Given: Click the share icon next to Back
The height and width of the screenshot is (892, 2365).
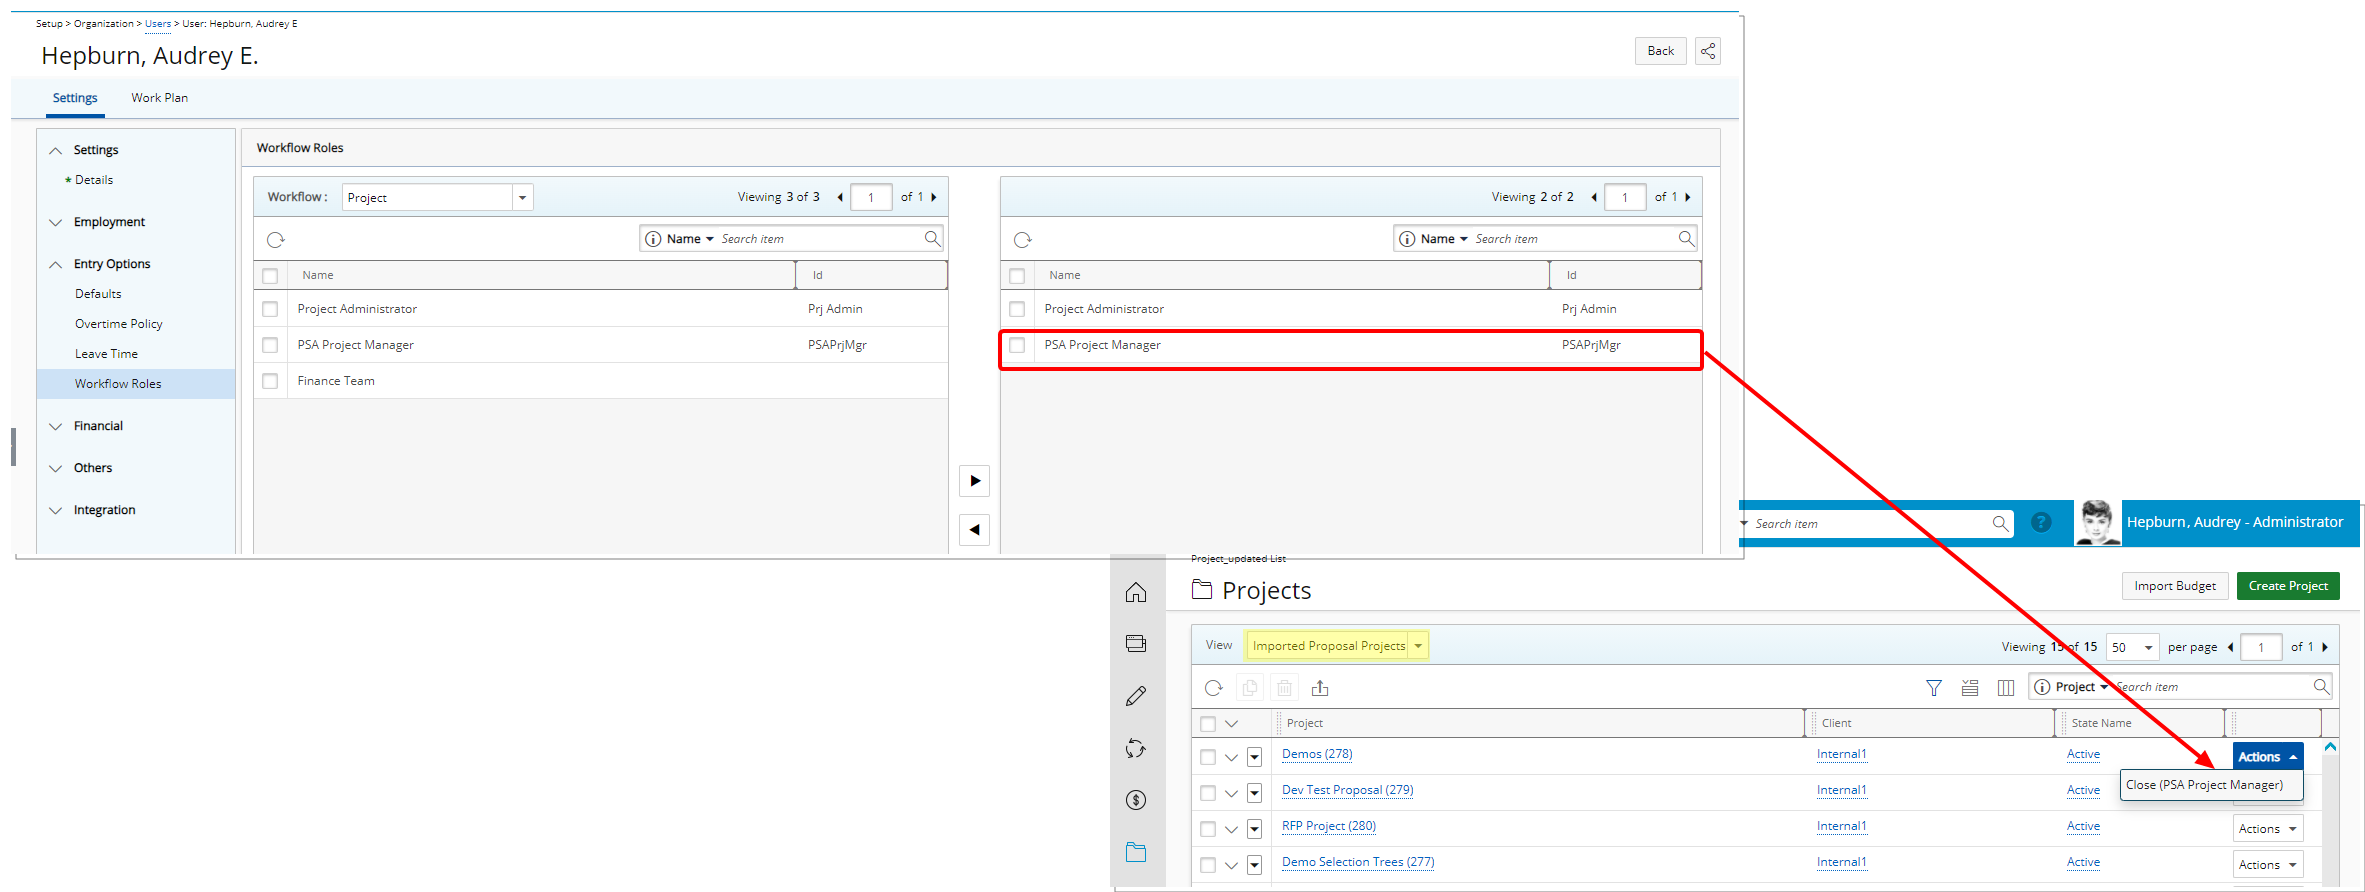Looking at the screenshot, I should (x=1708, y=51).
